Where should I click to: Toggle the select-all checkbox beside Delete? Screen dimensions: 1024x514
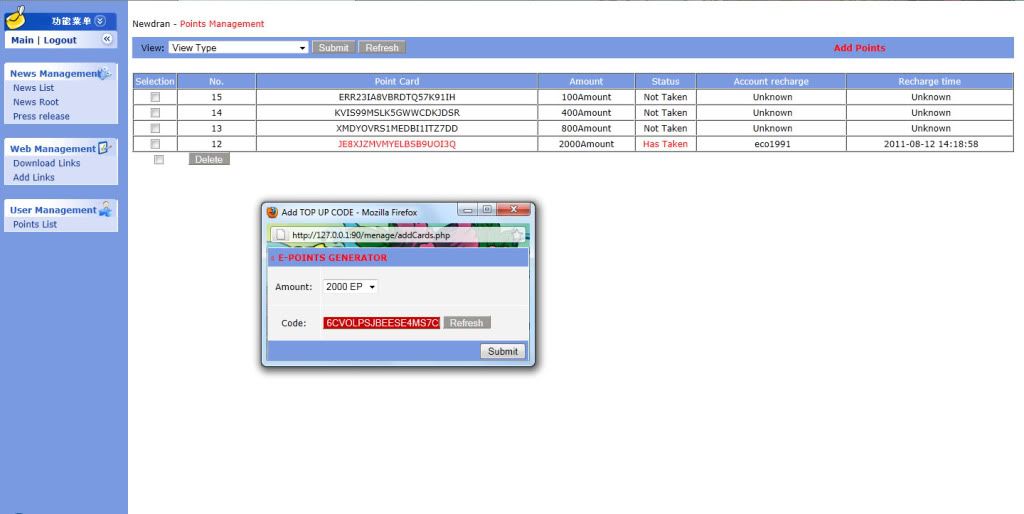click(x=159, y=159)
